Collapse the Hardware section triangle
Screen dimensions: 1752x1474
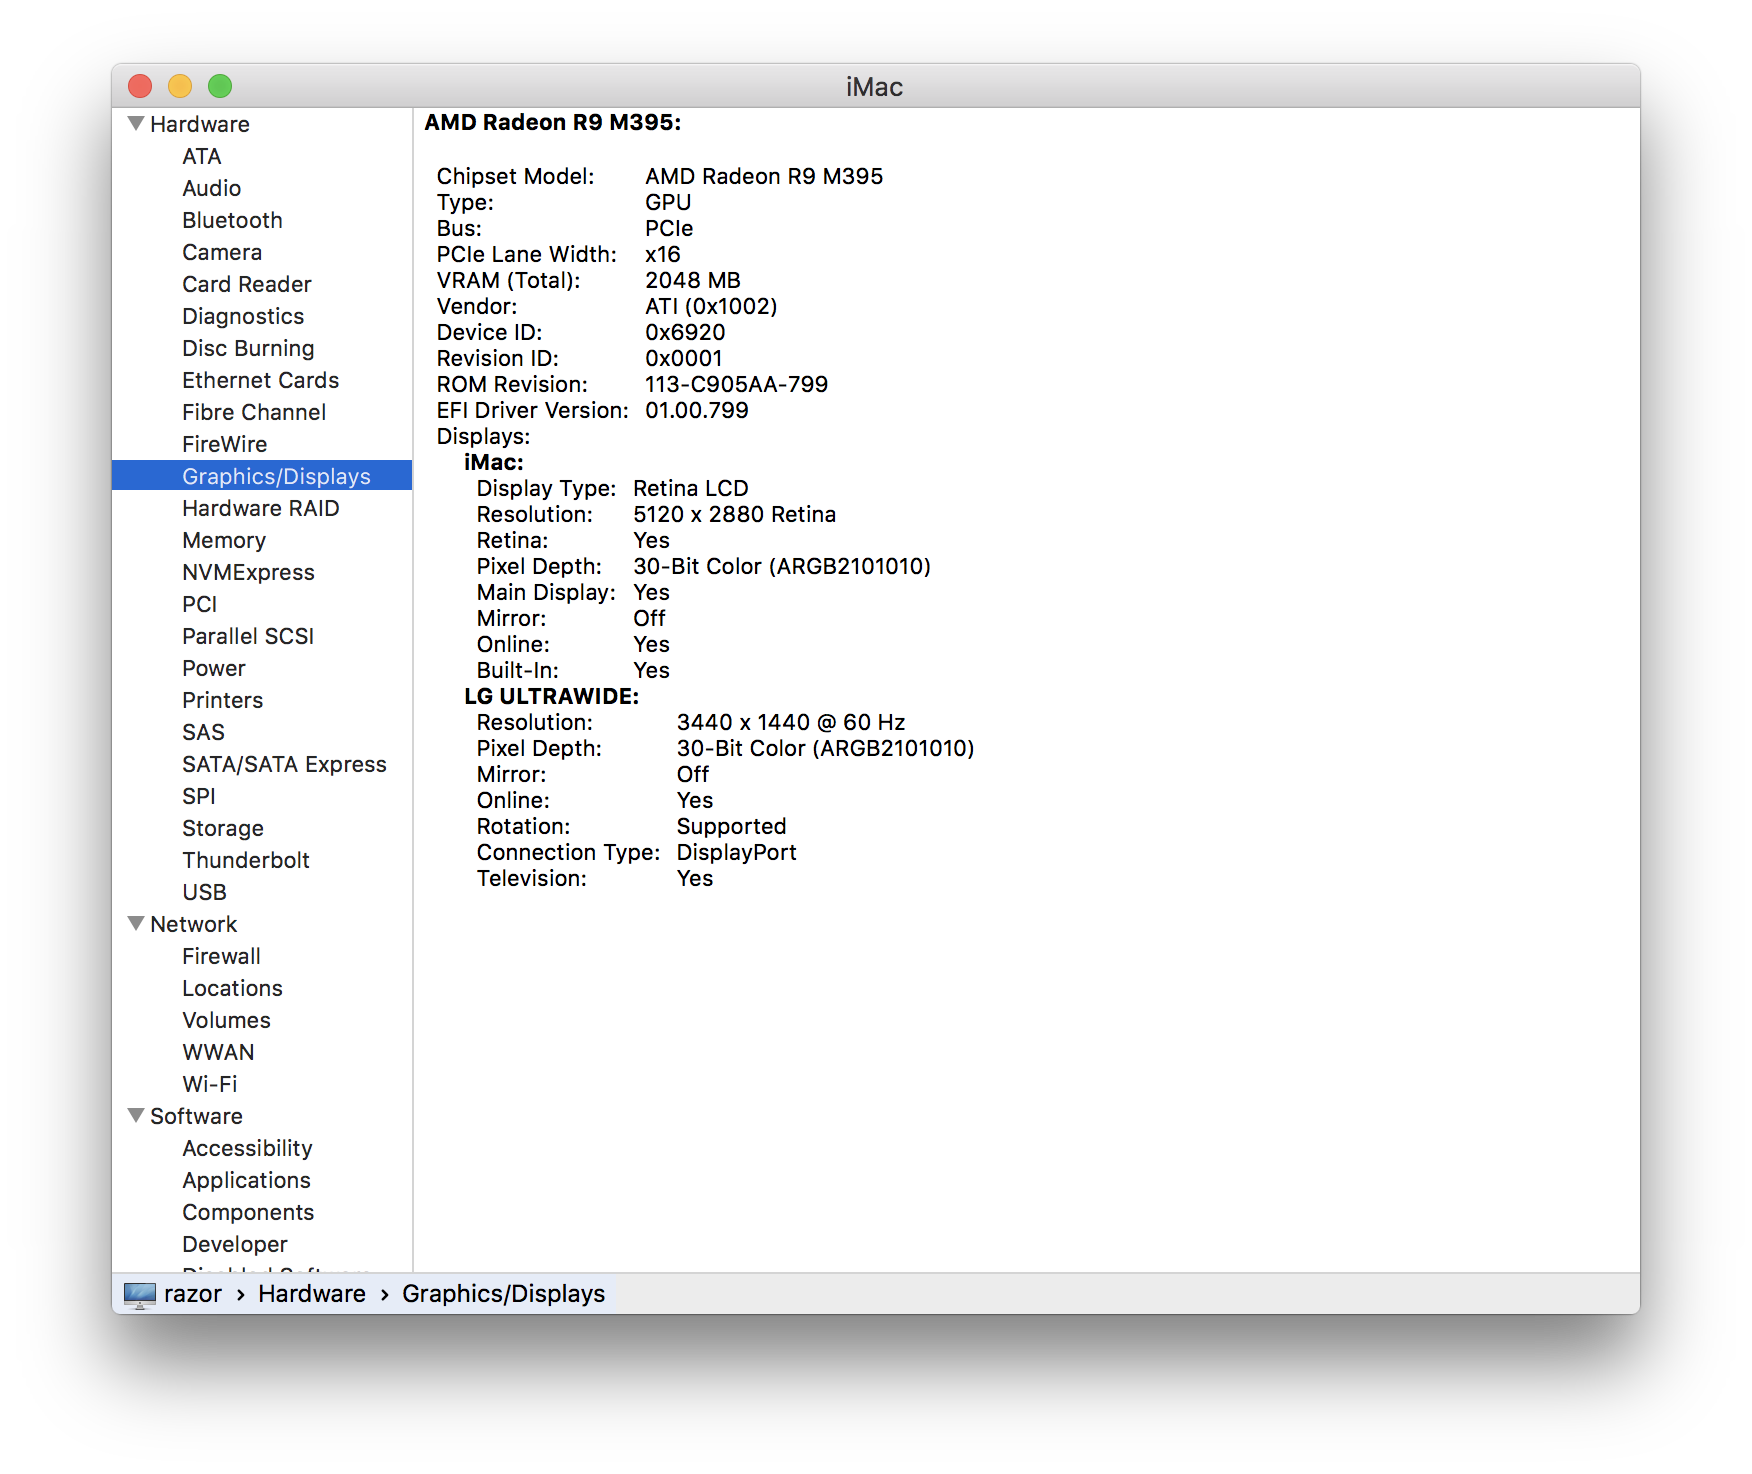coord(136,124)
